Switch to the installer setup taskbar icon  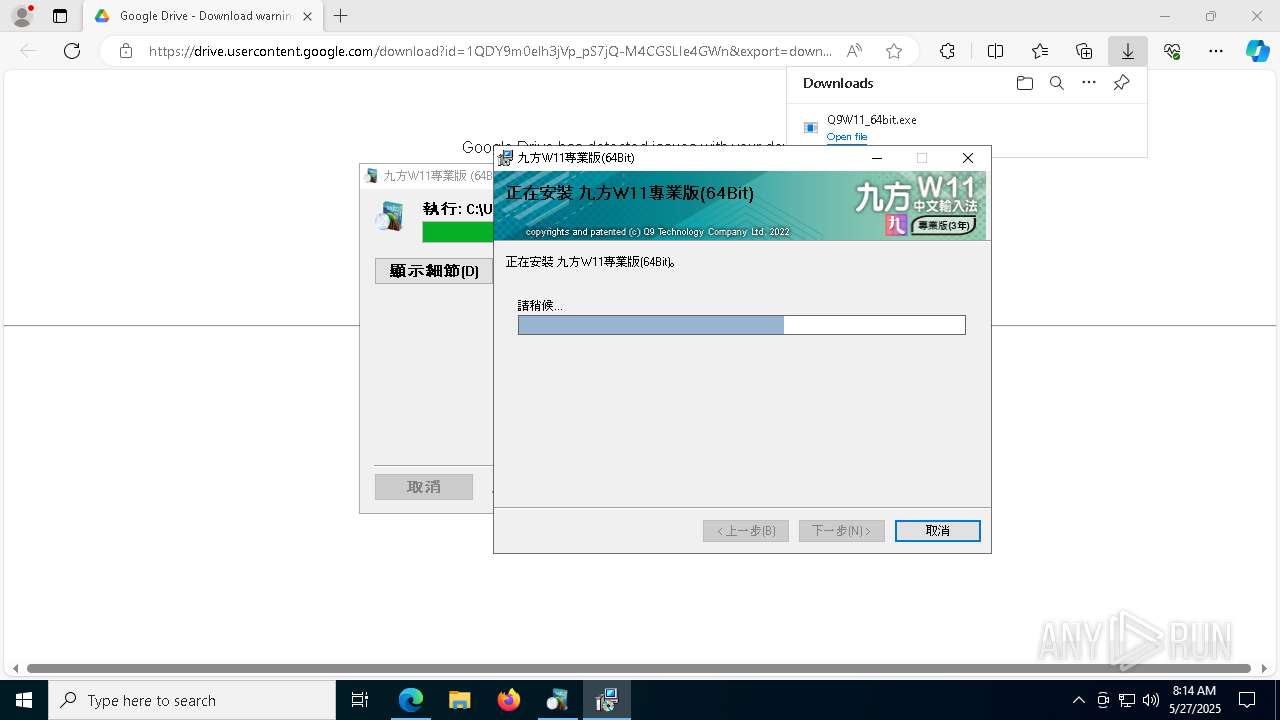606,700
